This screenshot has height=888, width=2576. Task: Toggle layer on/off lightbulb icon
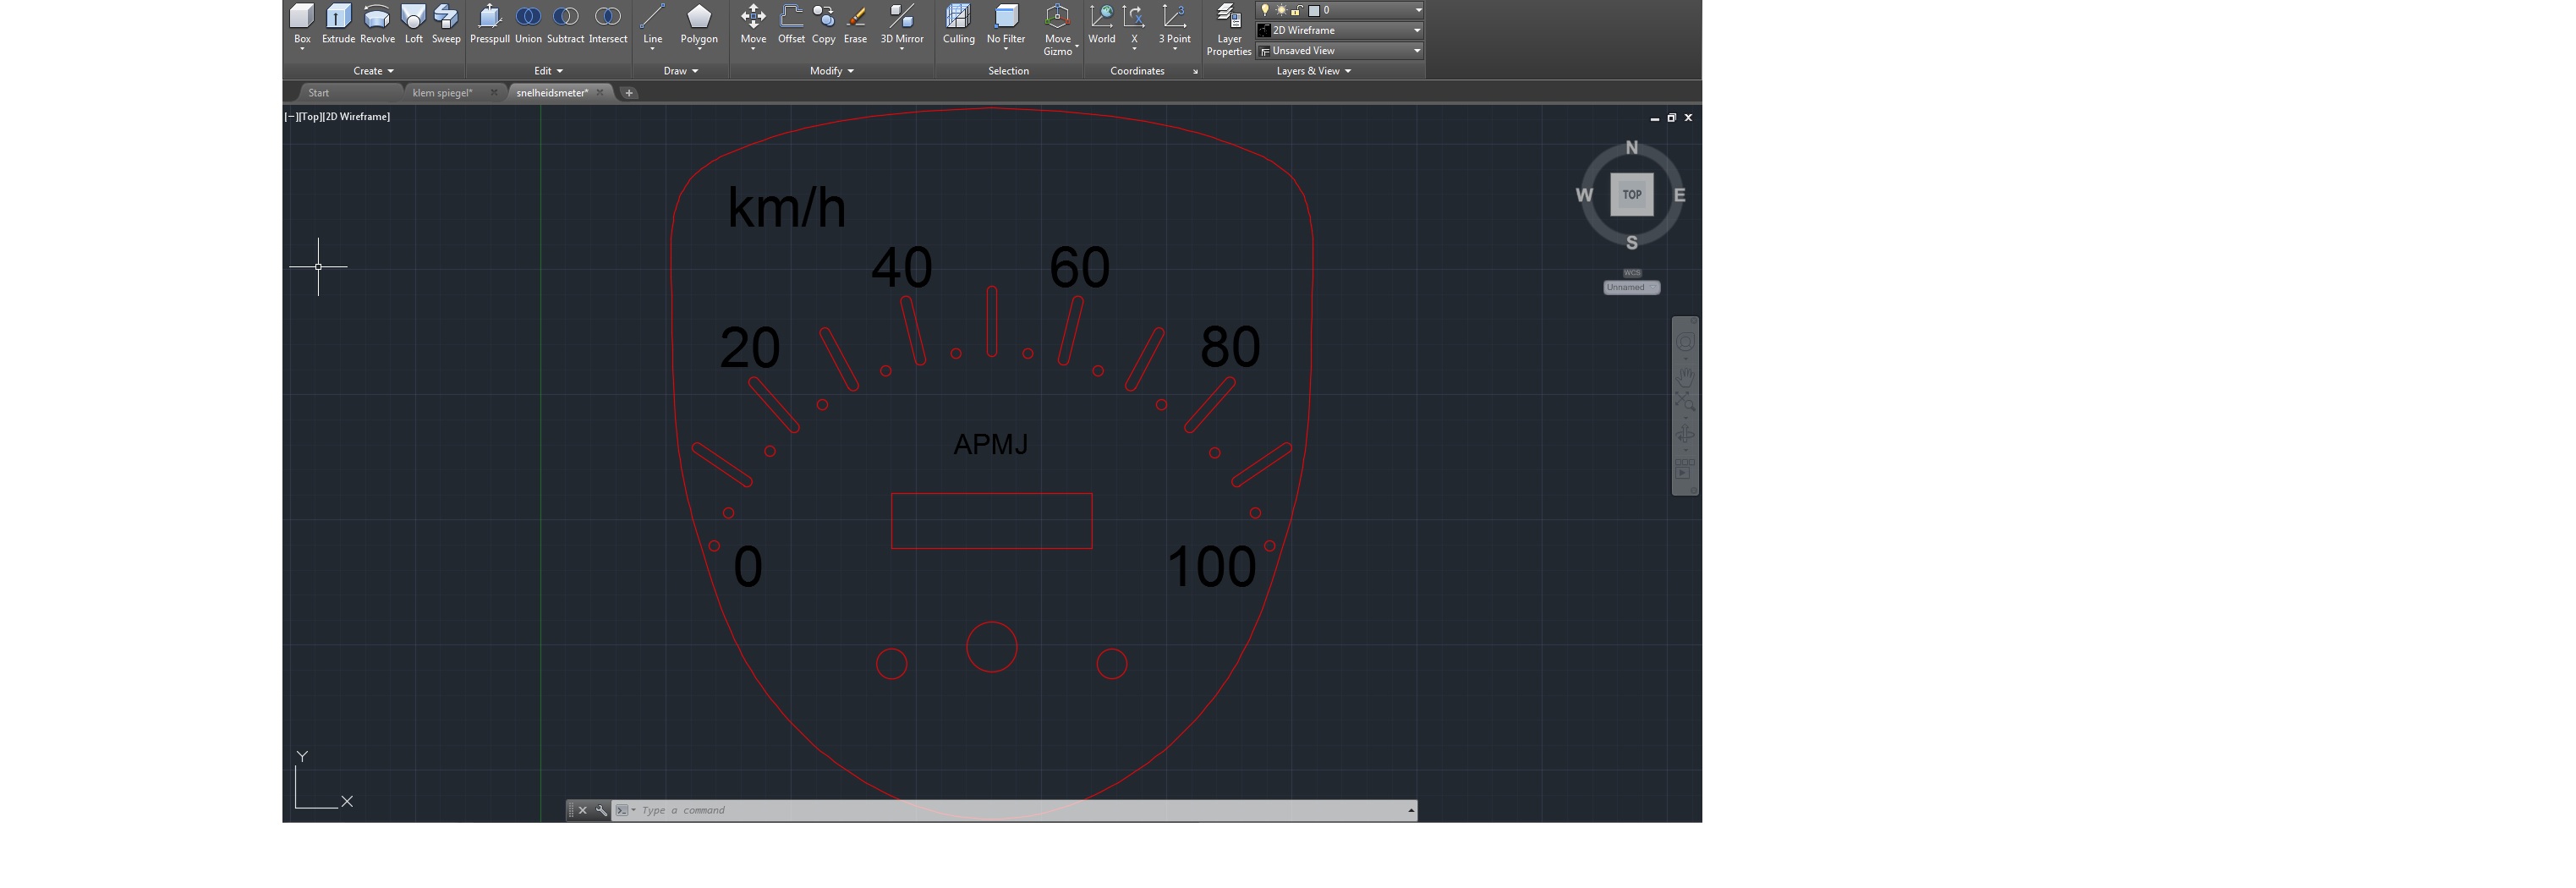tap(1265, 10)
